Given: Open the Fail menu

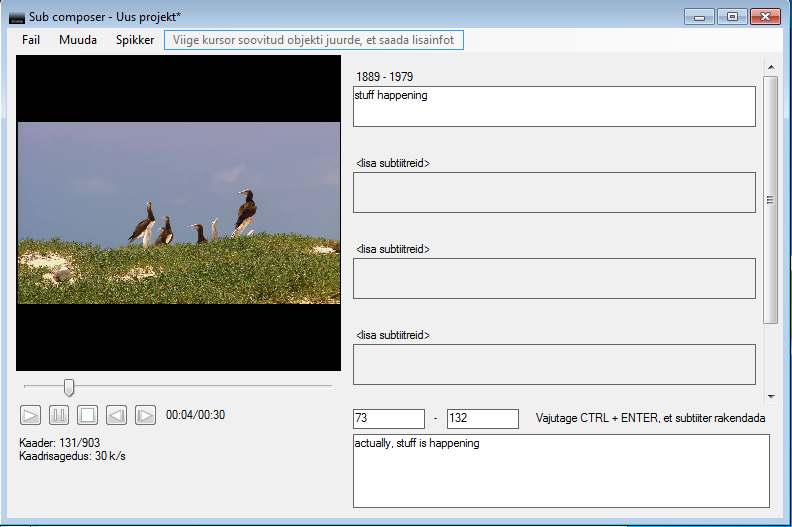Looking at the screenshot, I should point(31,40).
